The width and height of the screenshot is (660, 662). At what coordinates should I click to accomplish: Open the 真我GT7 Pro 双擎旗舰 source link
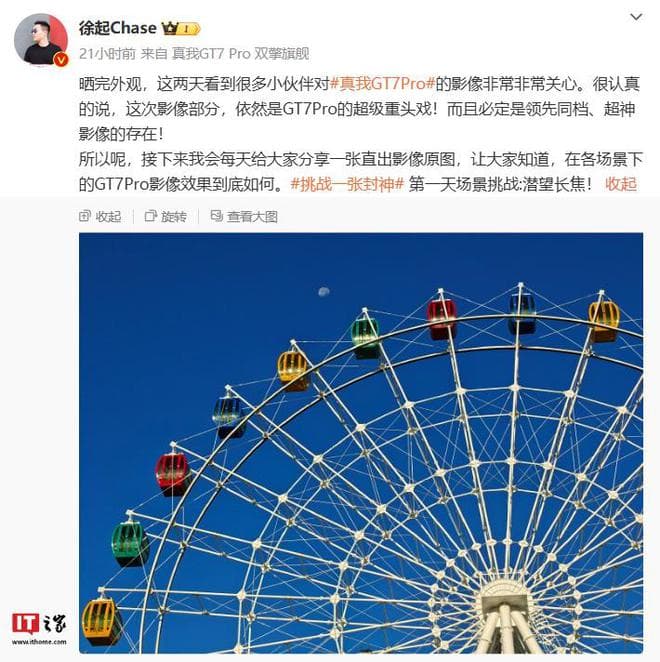[x=240, y=54]
